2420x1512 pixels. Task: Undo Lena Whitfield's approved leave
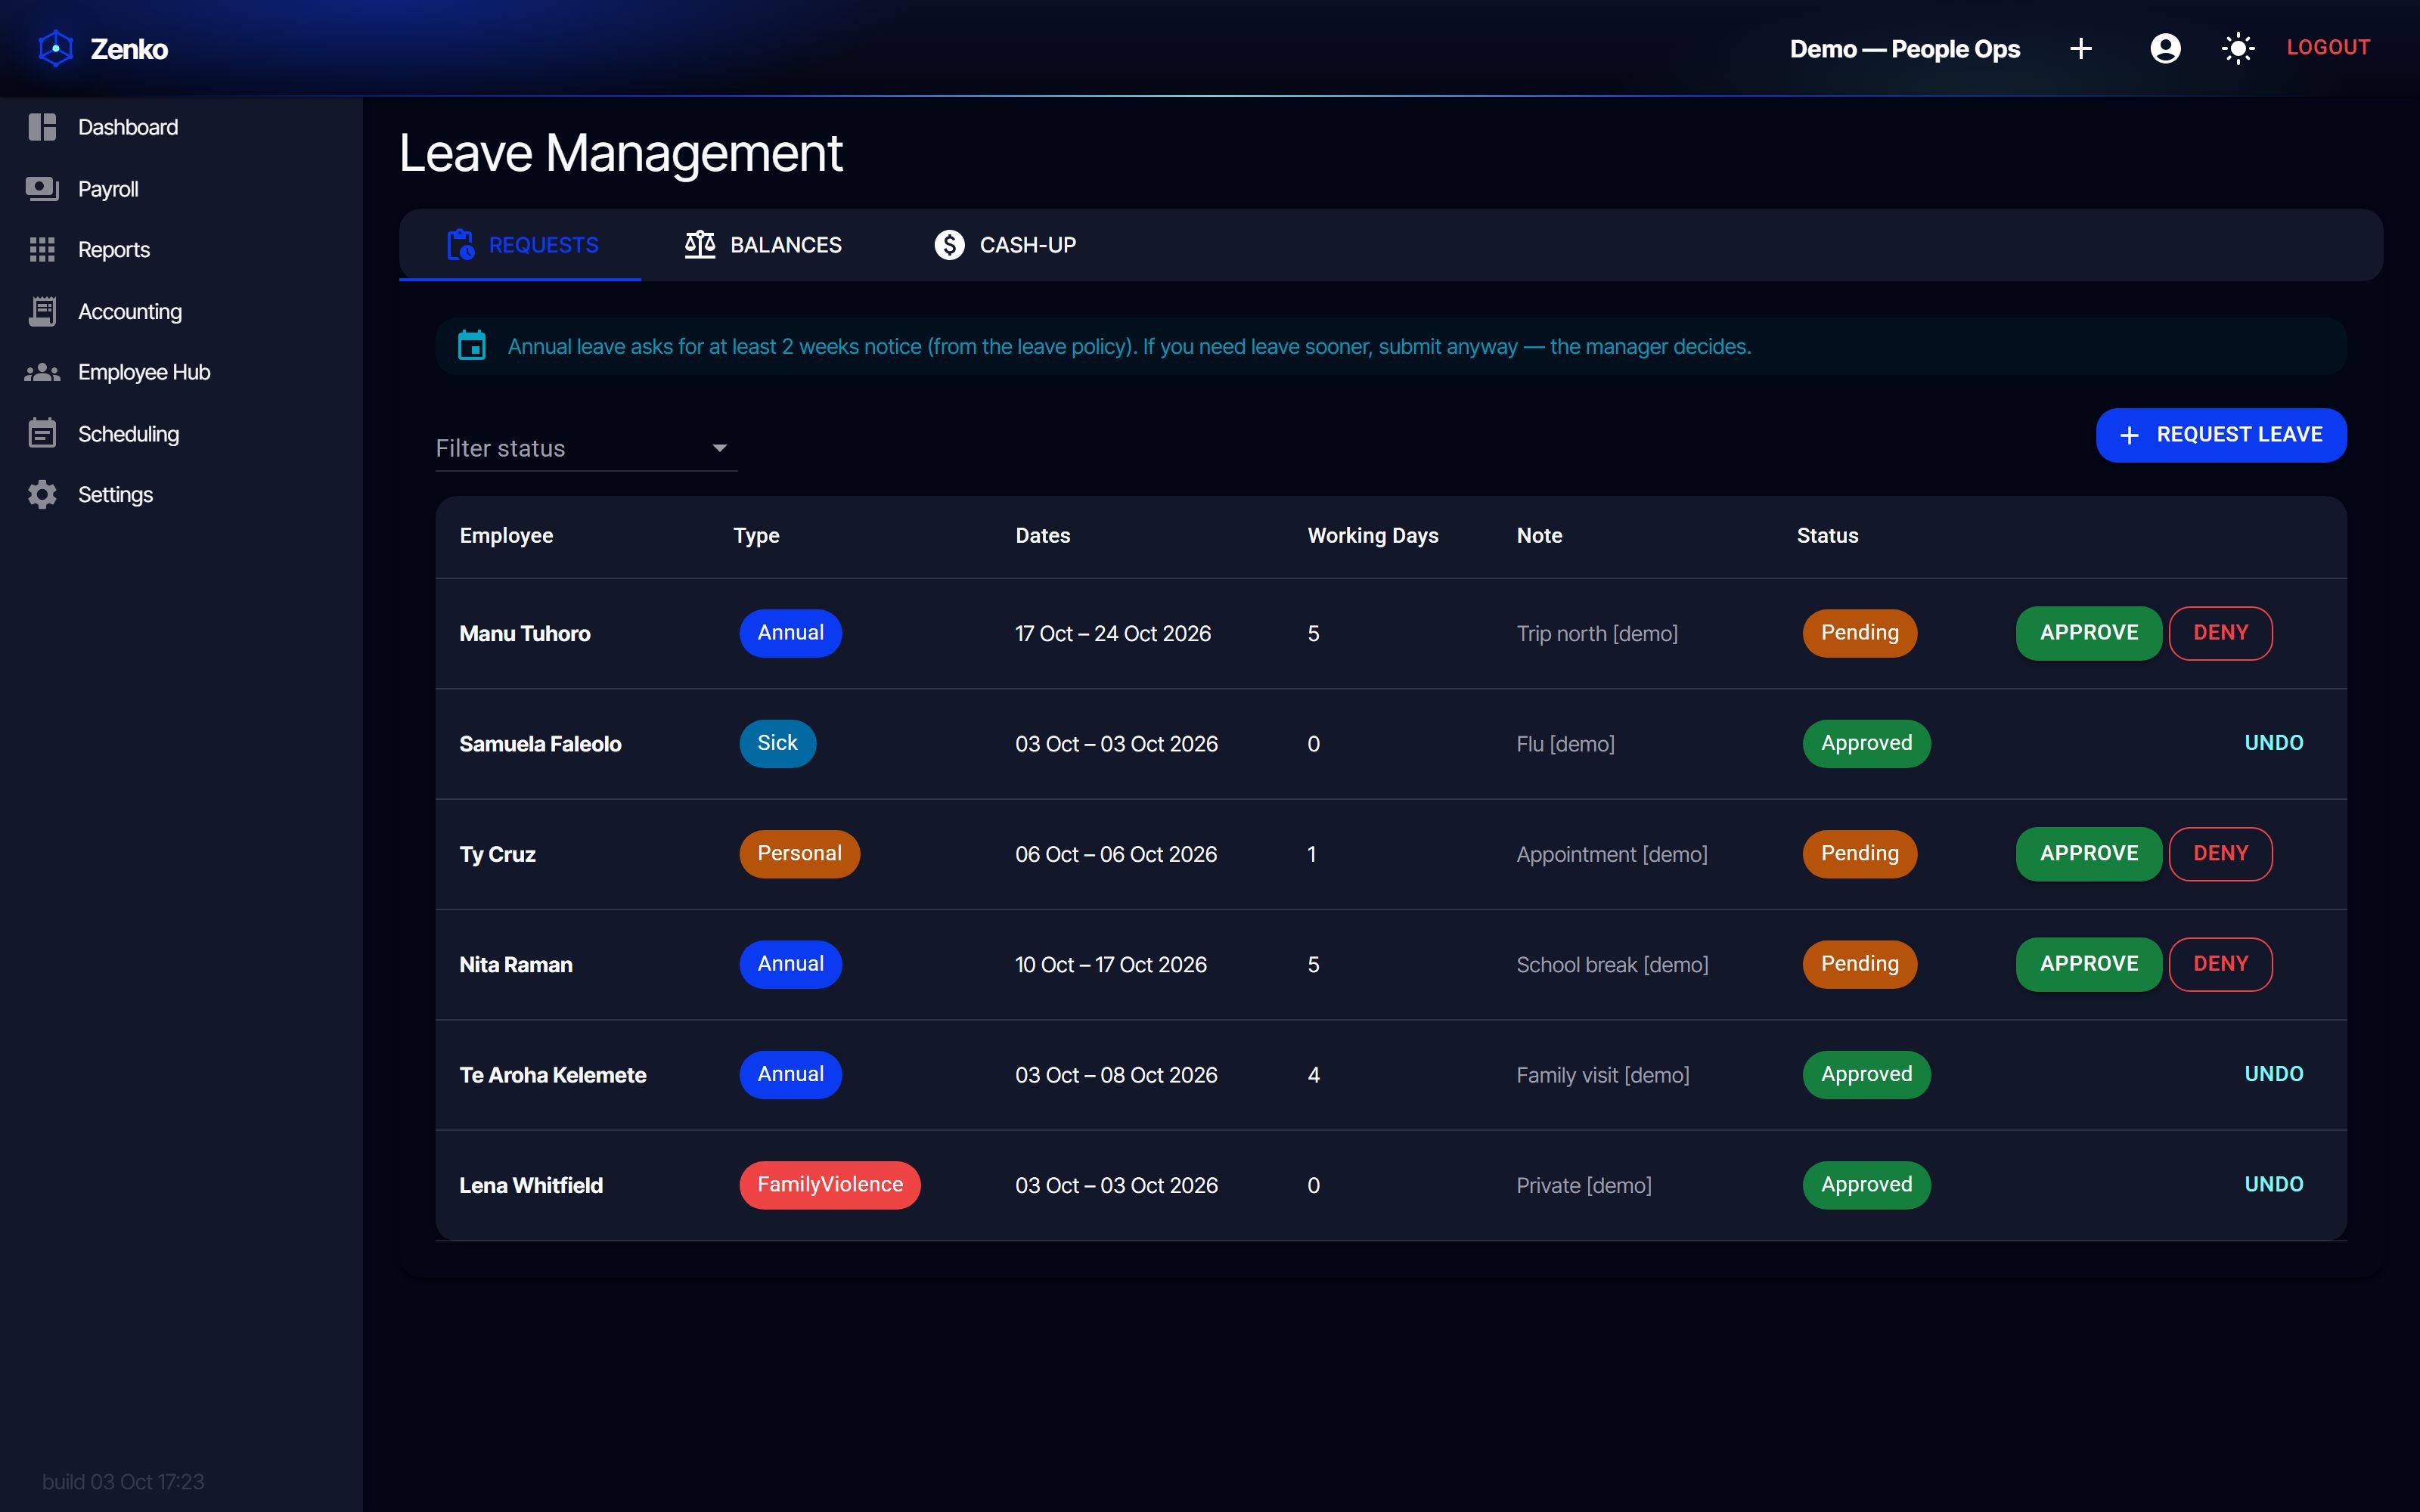[2273, 1184]
